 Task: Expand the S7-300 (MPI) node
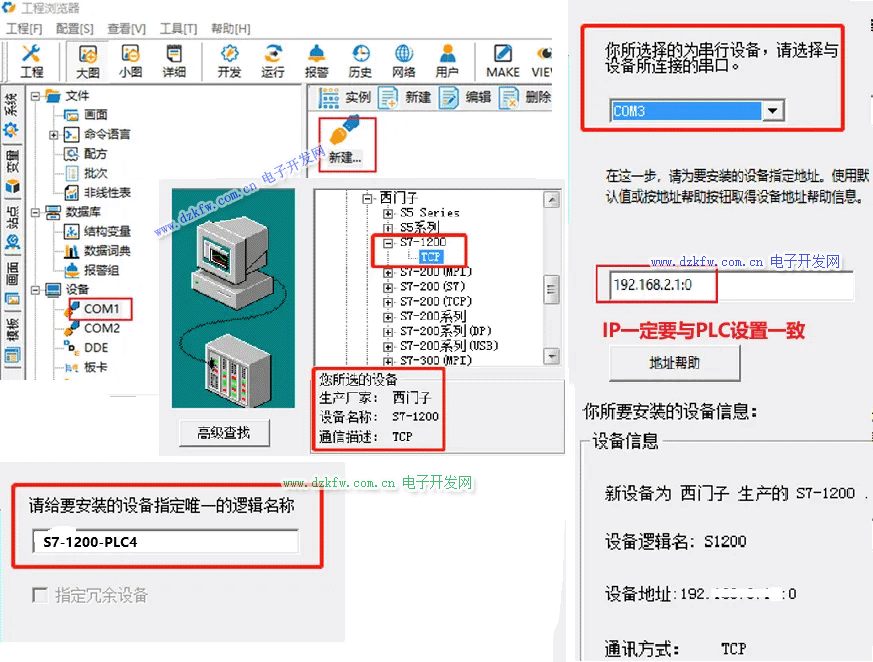pos(388,361)
